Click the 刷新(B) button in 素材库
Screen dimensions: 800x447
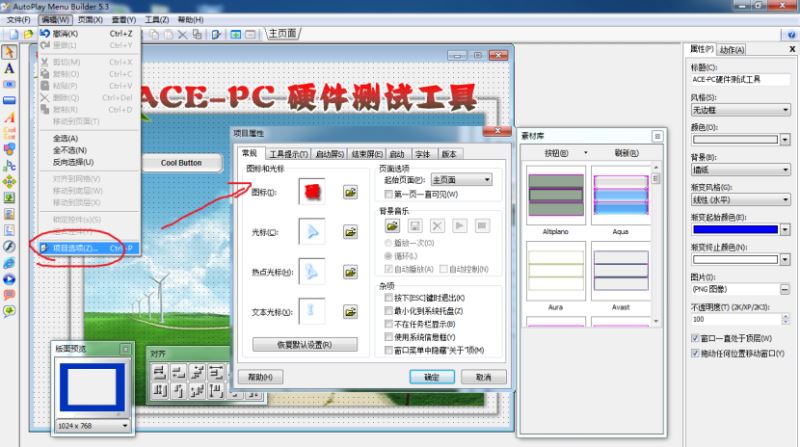[627, 153]
